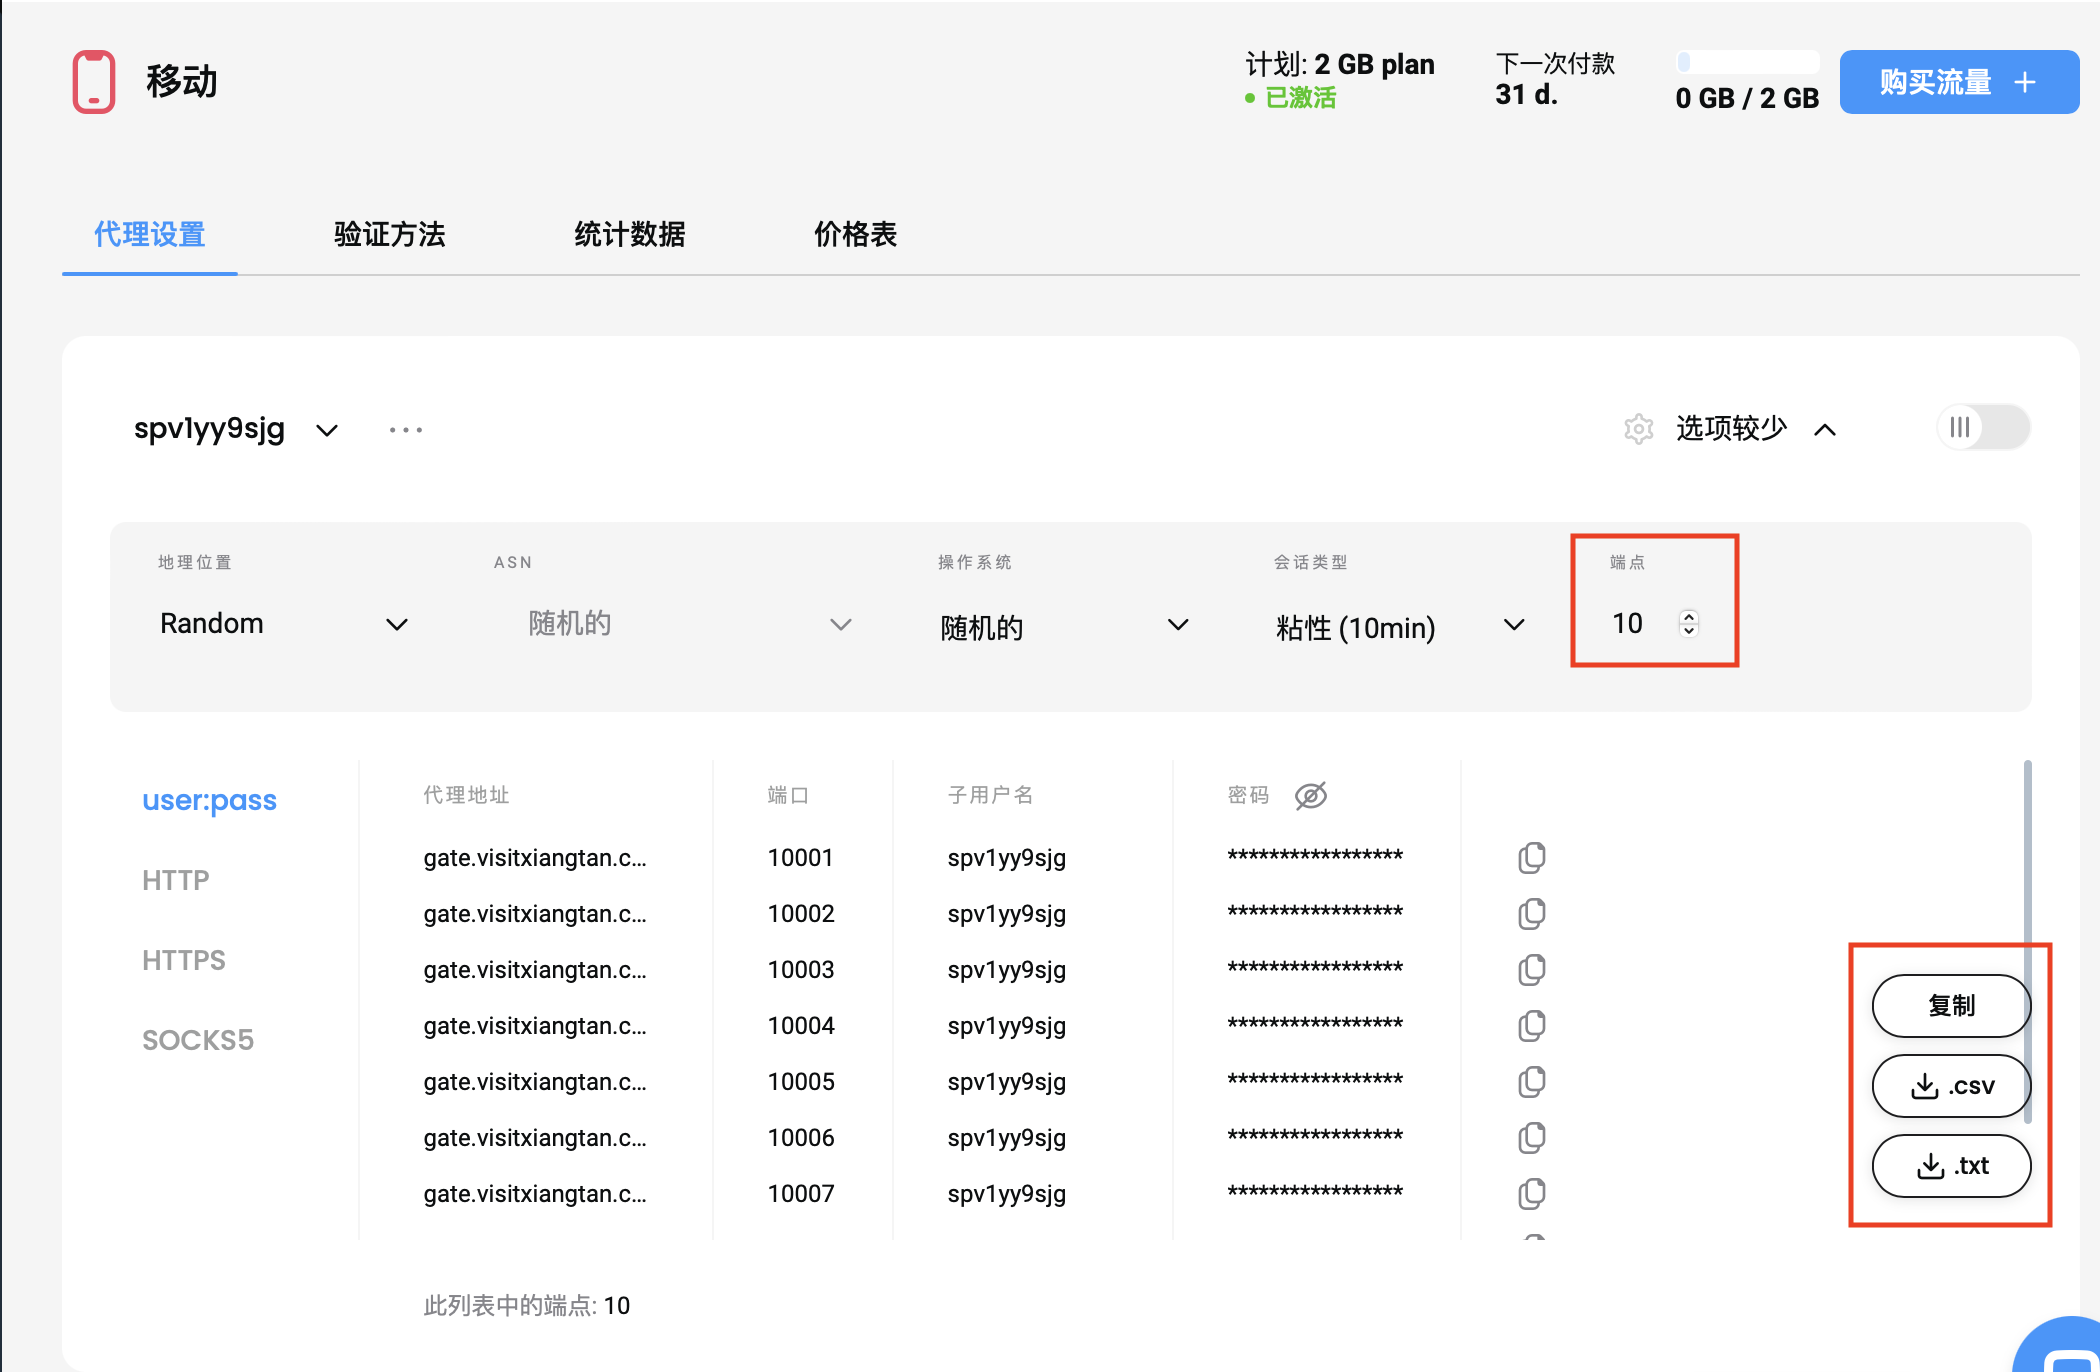2100x1372 pixels.
Task: Click the 端点 stepper arrows
Action: click(1689, 623)
